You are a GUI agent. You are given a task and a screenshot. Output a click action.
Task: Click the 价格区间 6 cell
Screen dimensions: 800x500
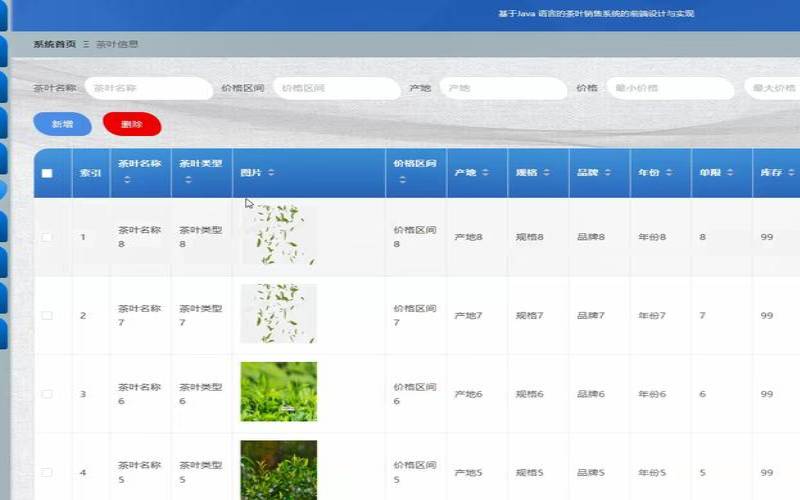tap(415, 394)
